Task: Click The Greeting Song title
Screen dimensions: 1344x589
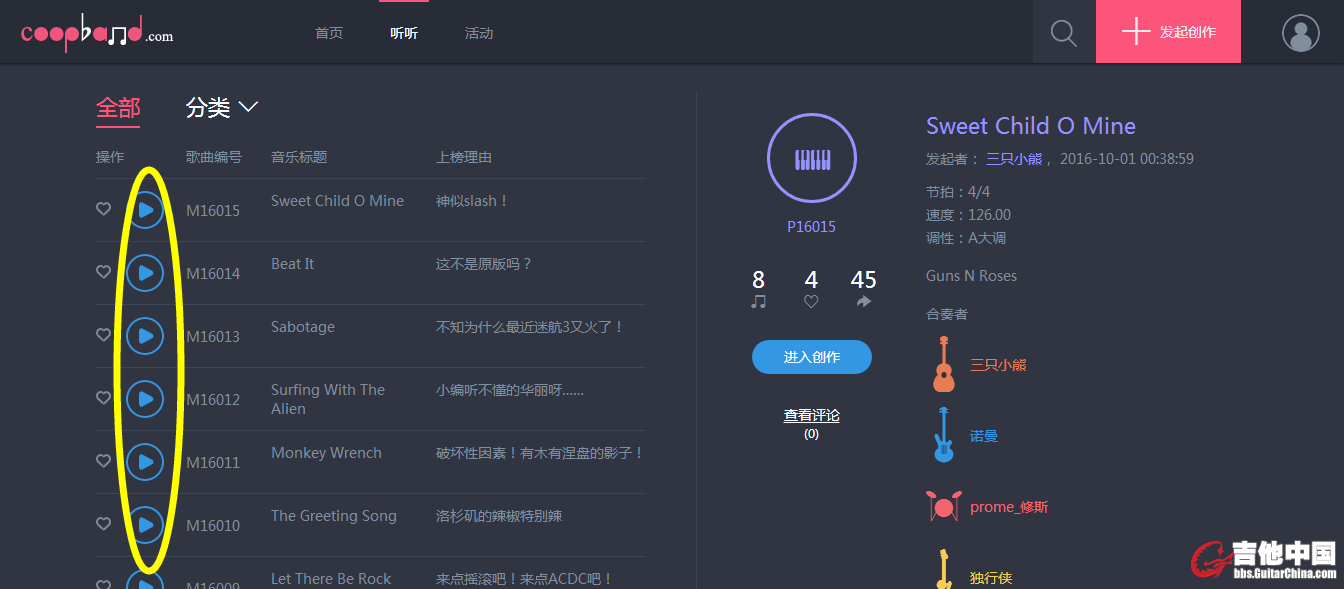Action: pos(334,516)
